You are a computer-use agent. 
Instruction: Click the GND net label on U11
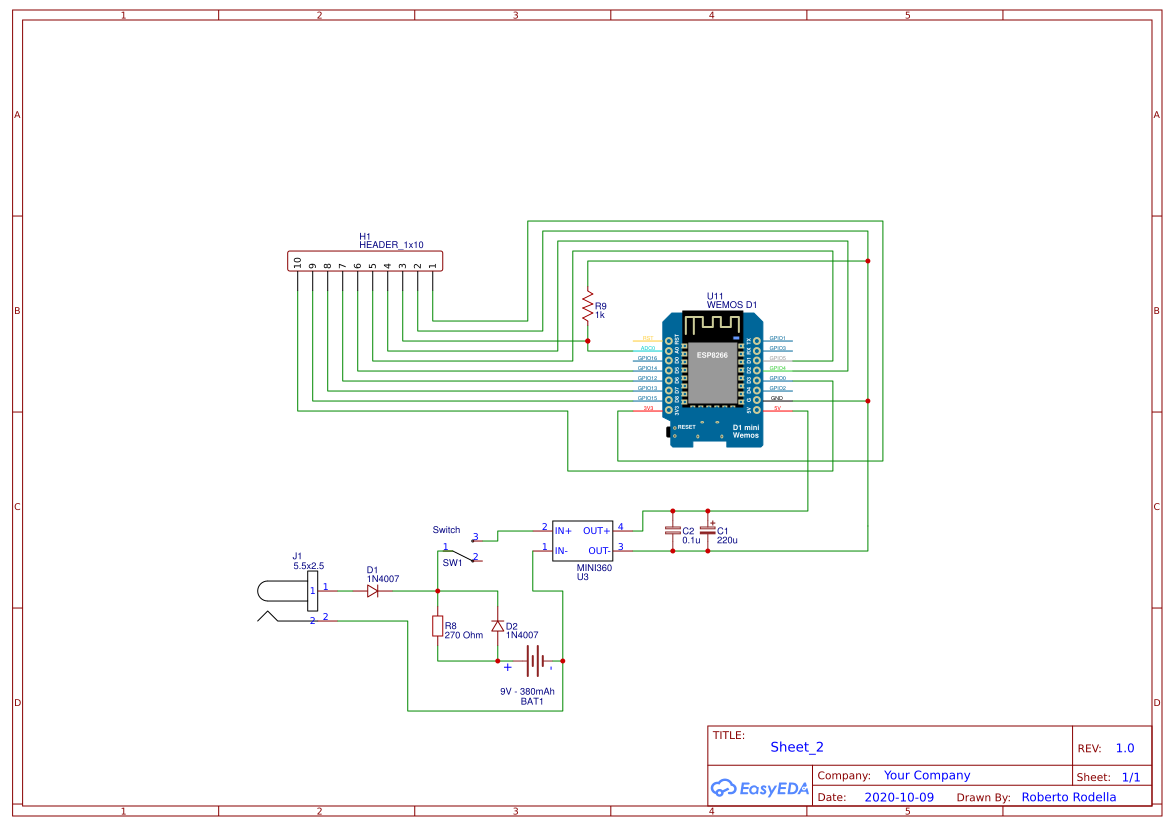pyautogui.click(x=779, y=397)
